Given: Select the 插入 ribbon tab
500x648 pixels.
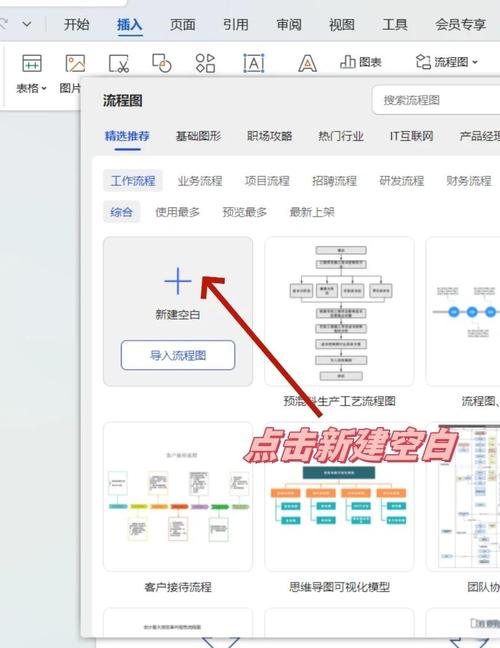Looking at the screenshot, I should (129, 25).
